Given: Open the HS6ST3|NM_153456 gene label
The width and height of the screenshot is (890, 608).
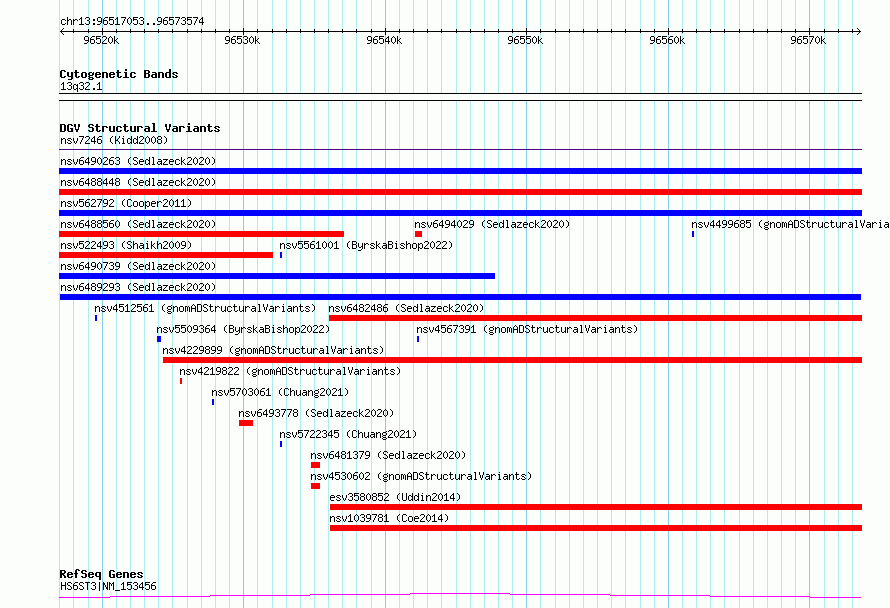Looking at the screenshot, I should [108, 586].
